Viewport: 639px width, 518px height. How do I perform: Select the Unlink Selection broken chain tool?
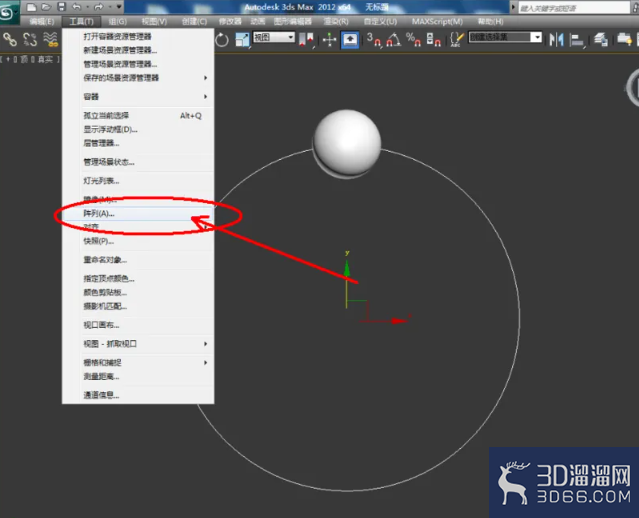pyautogui.click(x=30, y=40)
